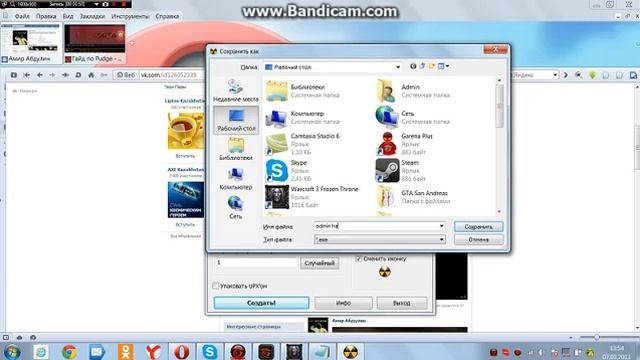Go back to last visited folder in save dialog
This screenshot has width=640, height=360.
point(413,66)
